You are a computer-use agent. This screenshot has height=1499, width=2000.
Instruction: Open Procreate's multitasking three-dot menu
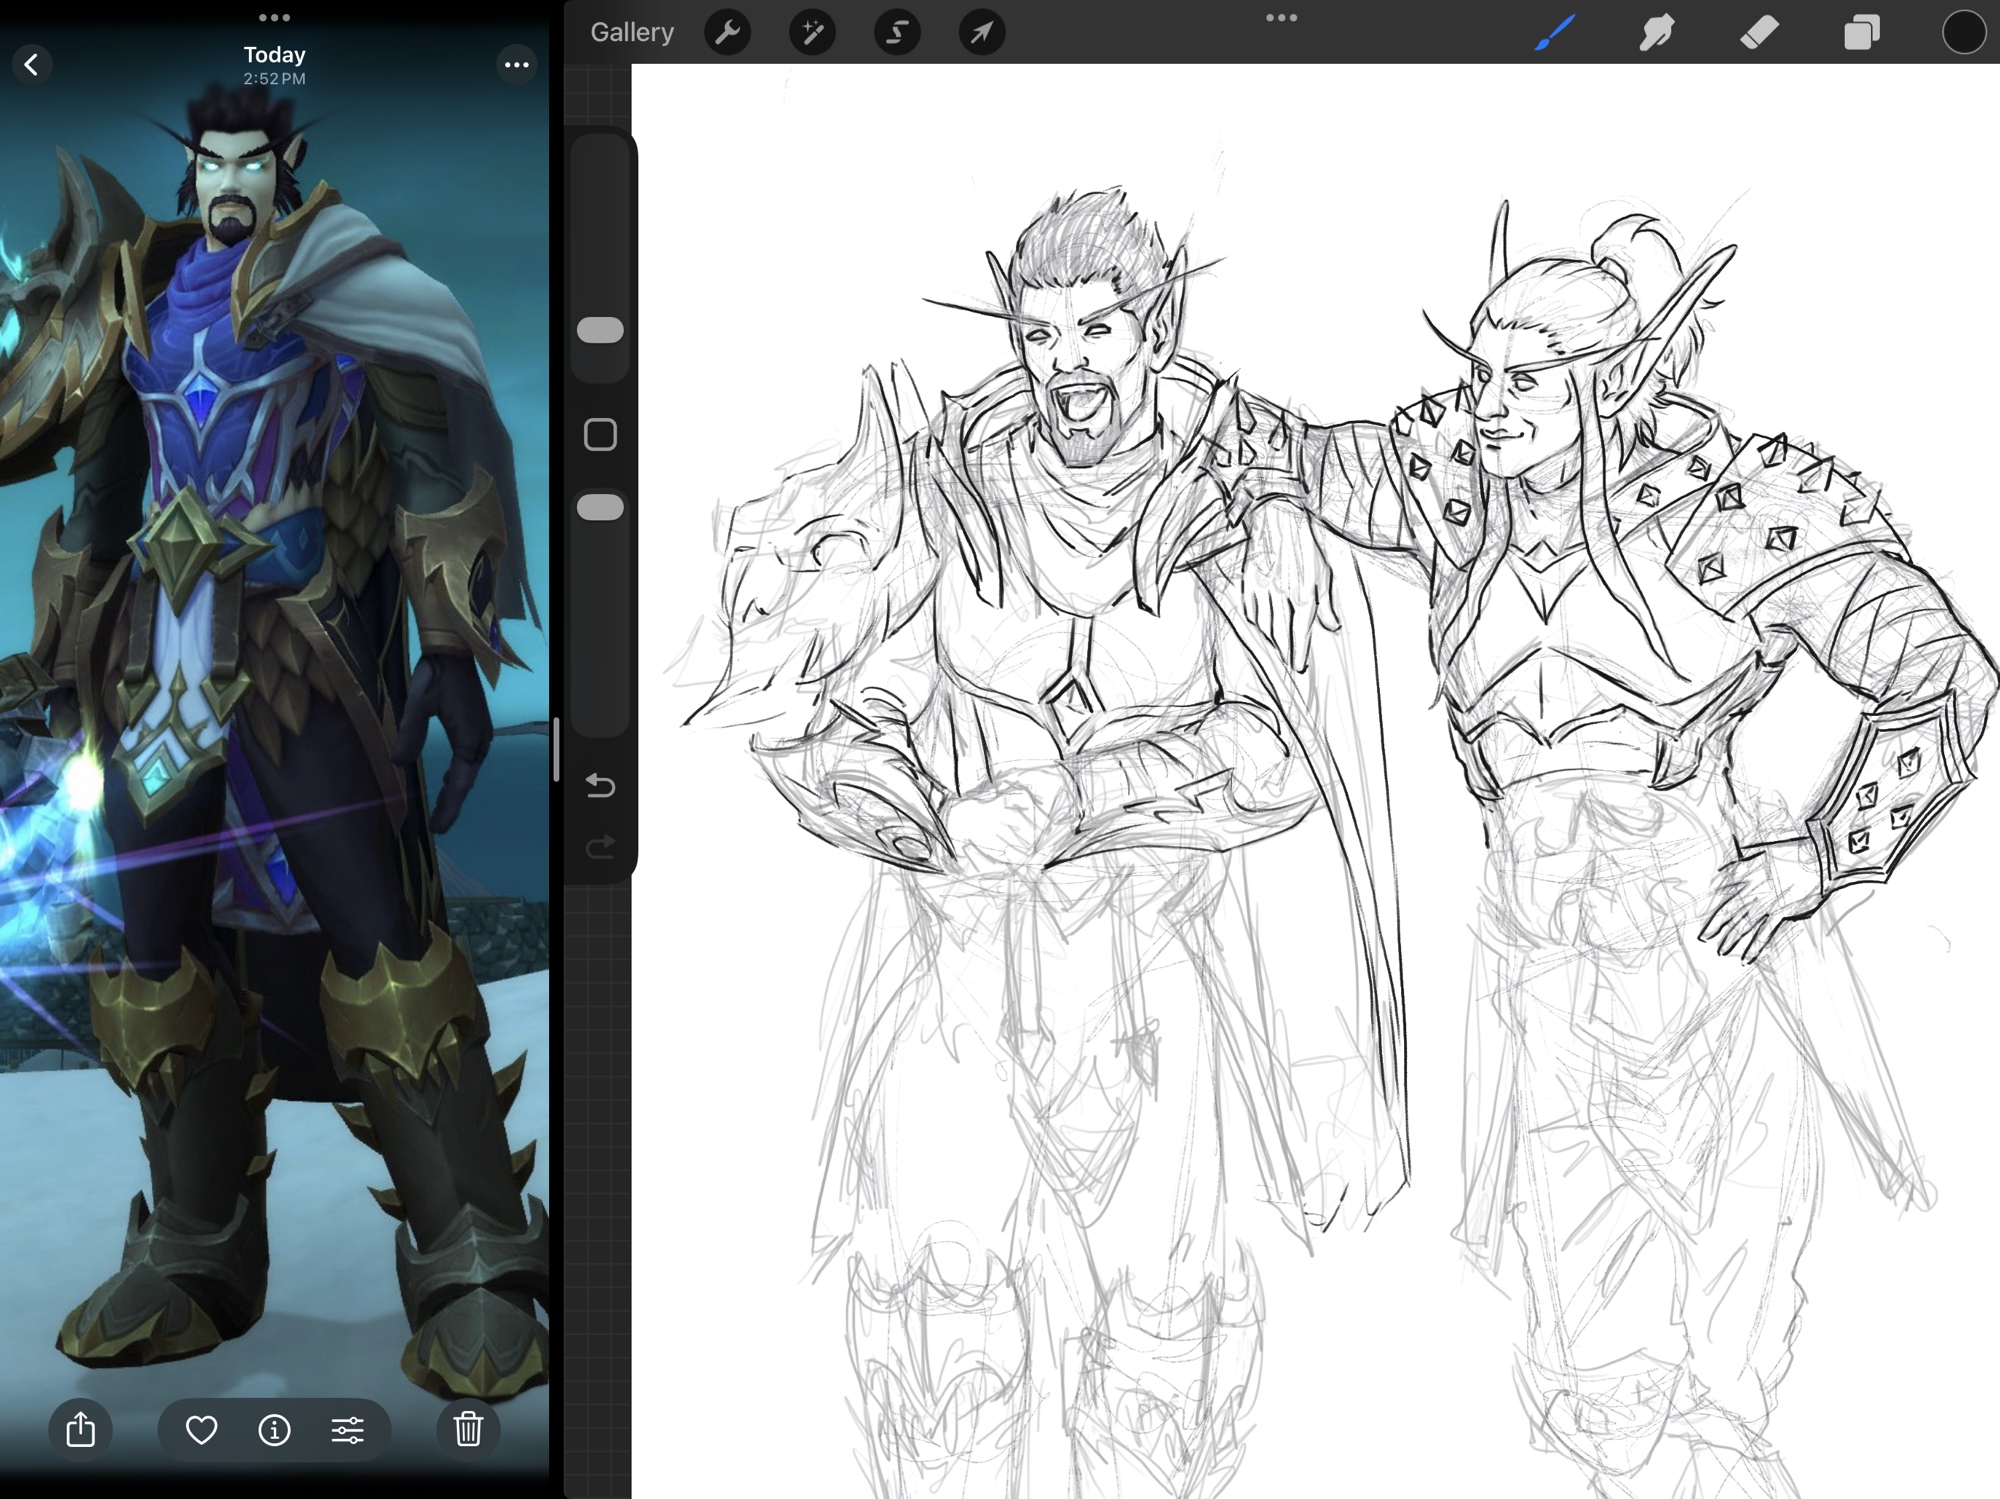tap(1281, 17)
